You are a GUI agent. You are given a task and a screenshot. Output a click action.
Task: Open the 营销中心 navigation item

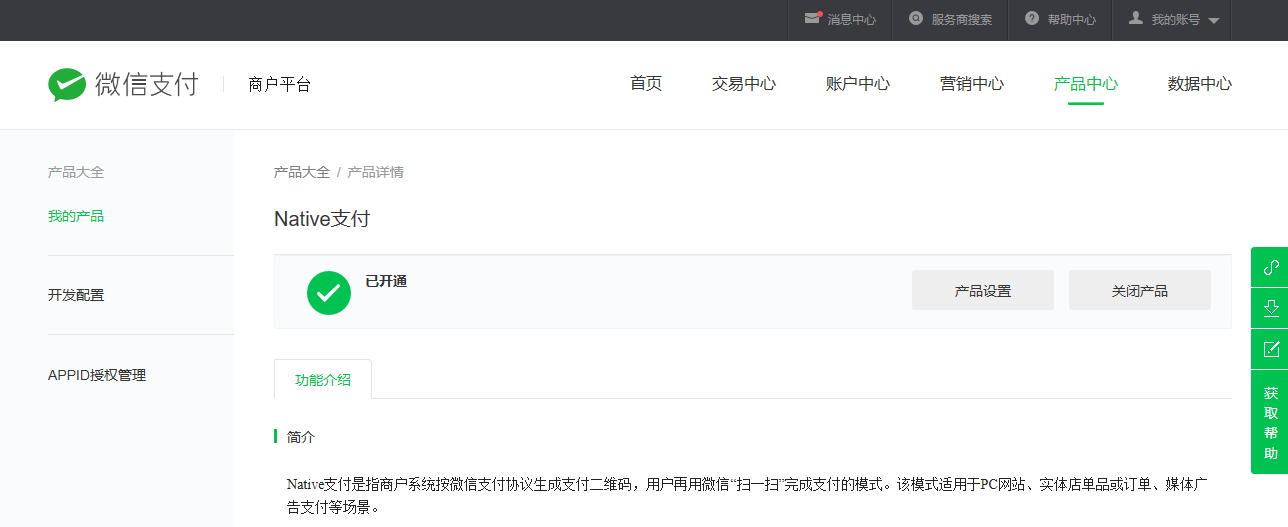pos(972,84)
